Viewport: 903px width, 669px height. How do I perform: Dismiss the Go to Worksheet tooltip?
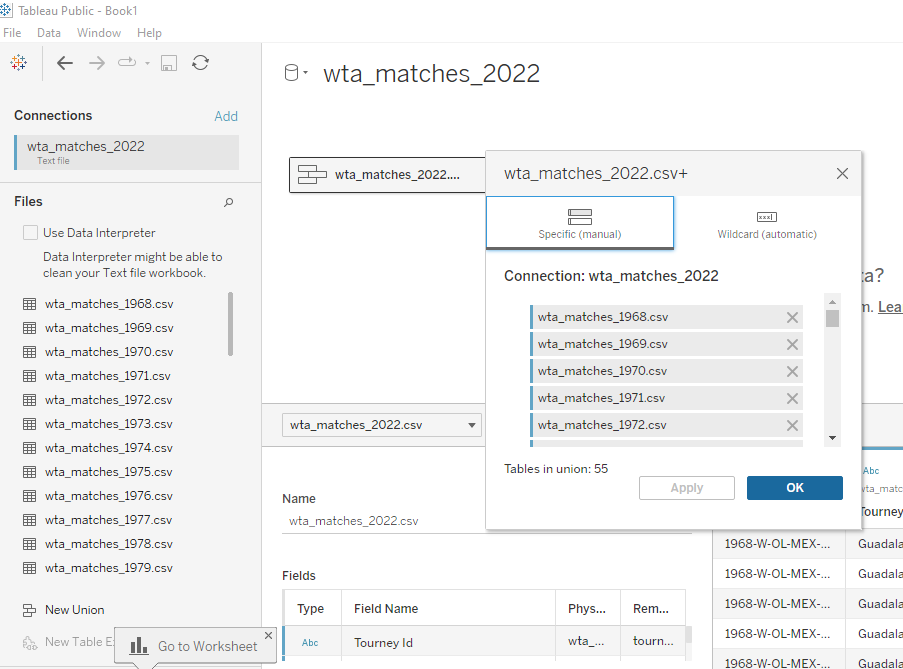coord(268,635)
